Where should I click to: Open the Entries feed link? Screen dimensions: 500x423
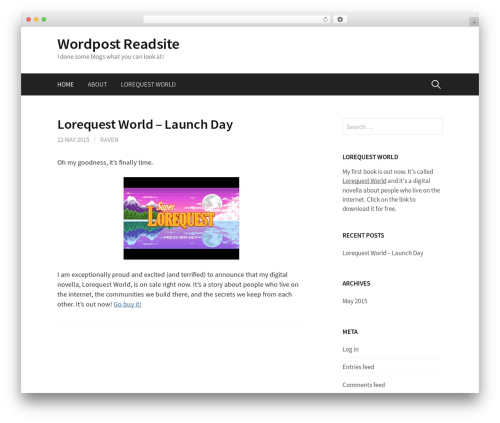358,367
